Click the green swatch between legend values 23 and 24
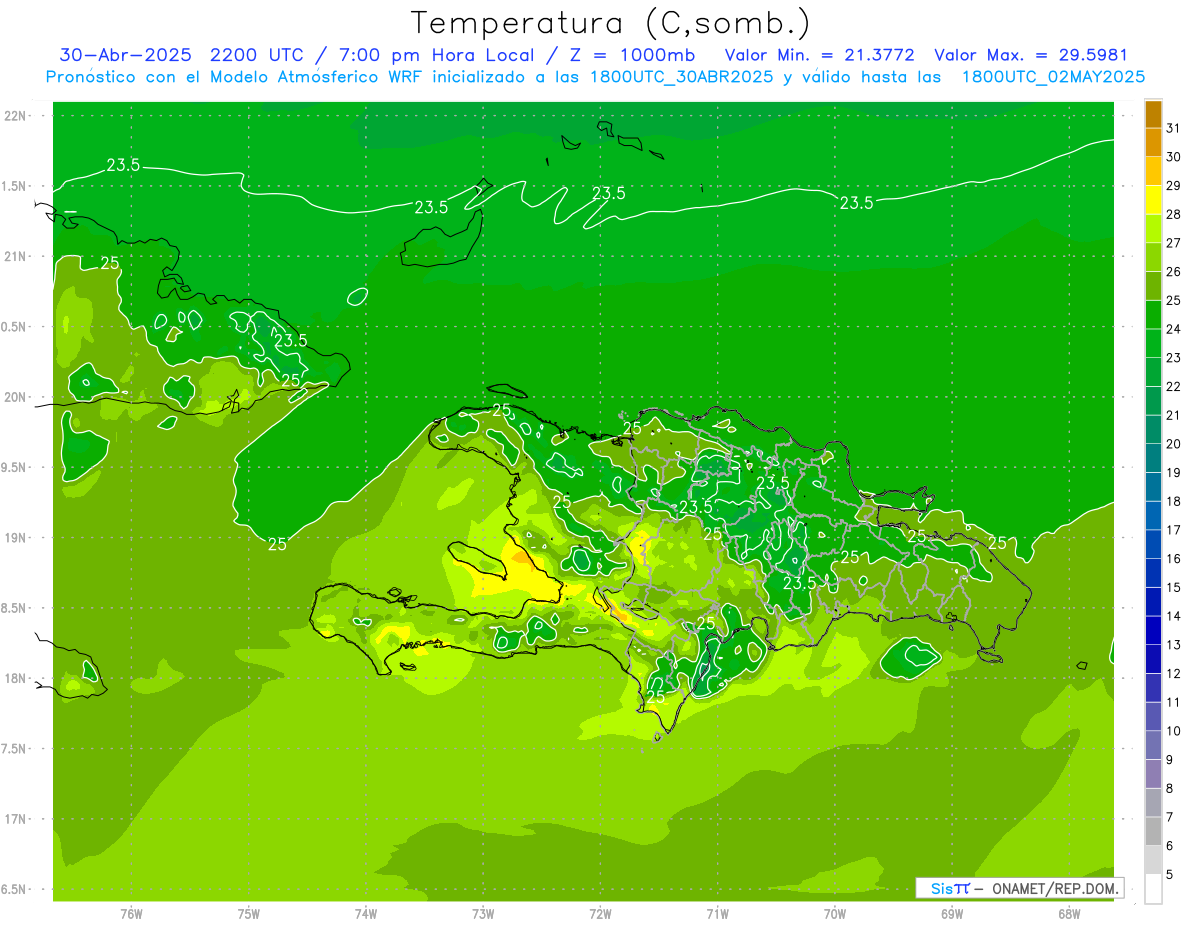The height and width of the screenshot is (927, 1200). pos(1153,344)
